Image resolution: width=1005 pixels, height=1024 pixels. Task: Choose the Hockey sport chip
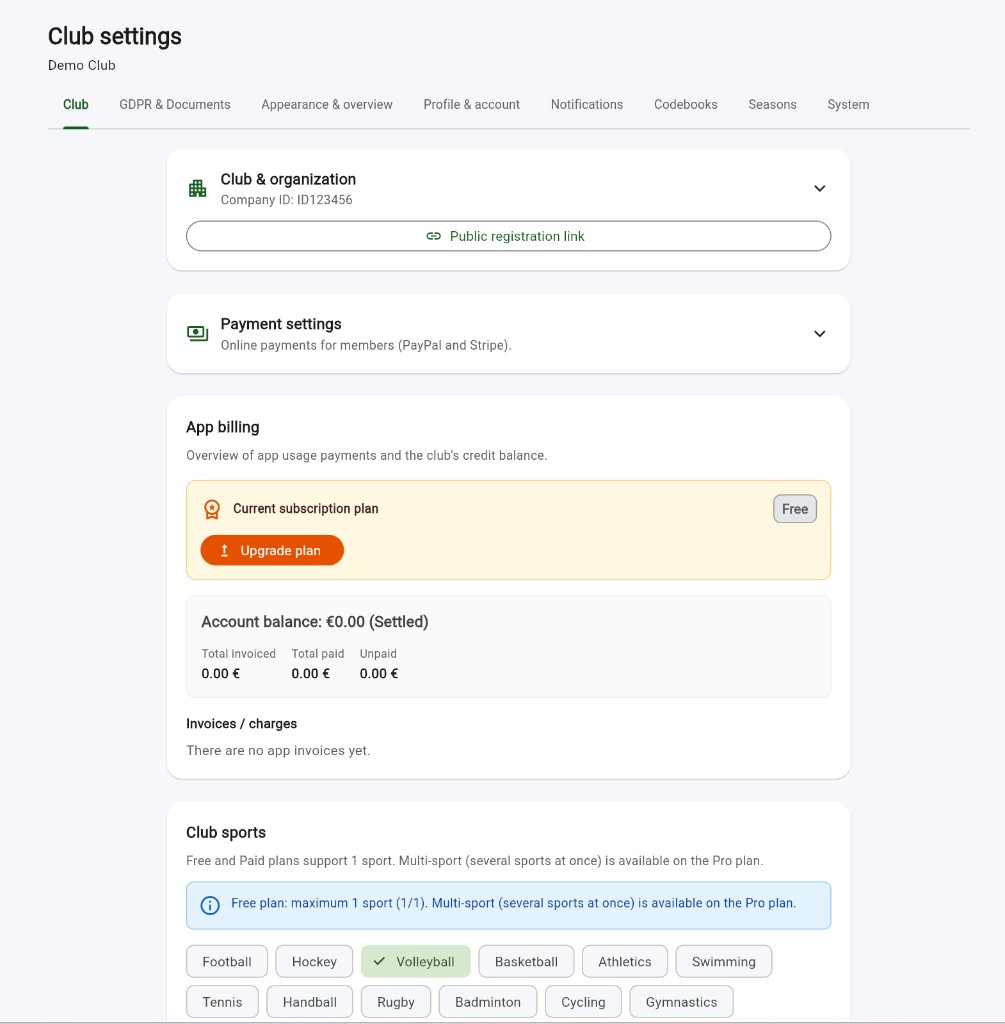coord(314,961)
